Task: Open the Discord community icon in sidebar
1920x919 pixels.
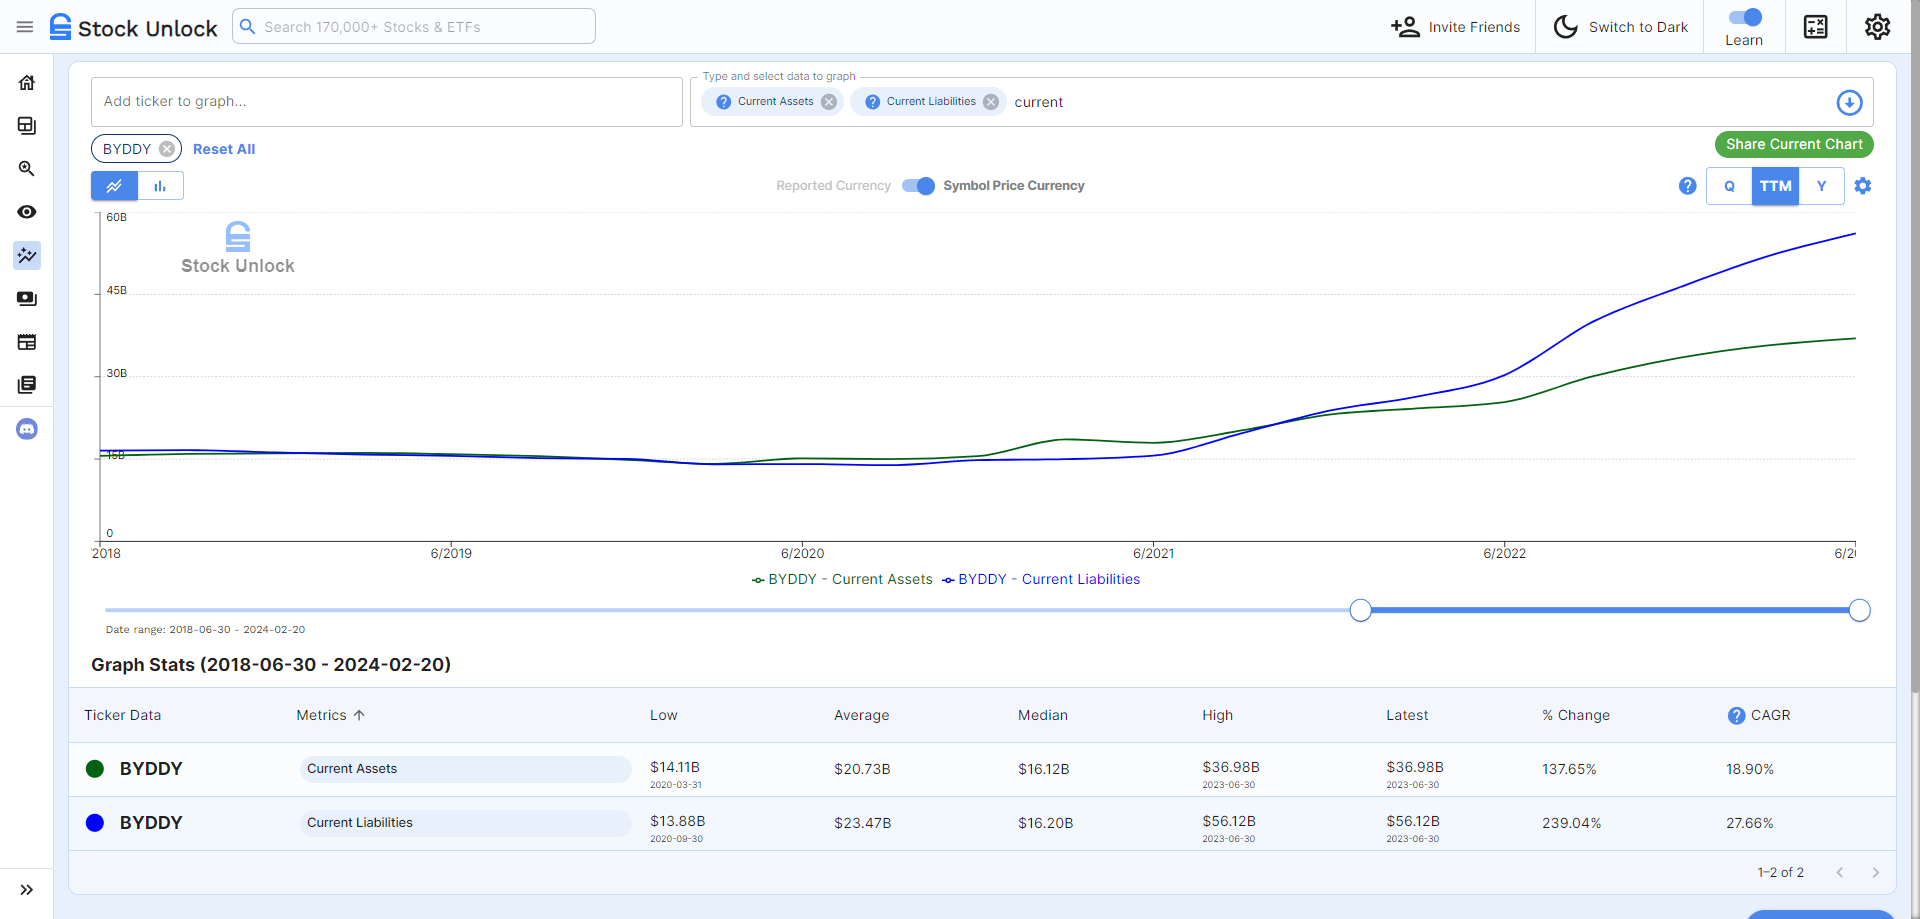Action: 27,429
